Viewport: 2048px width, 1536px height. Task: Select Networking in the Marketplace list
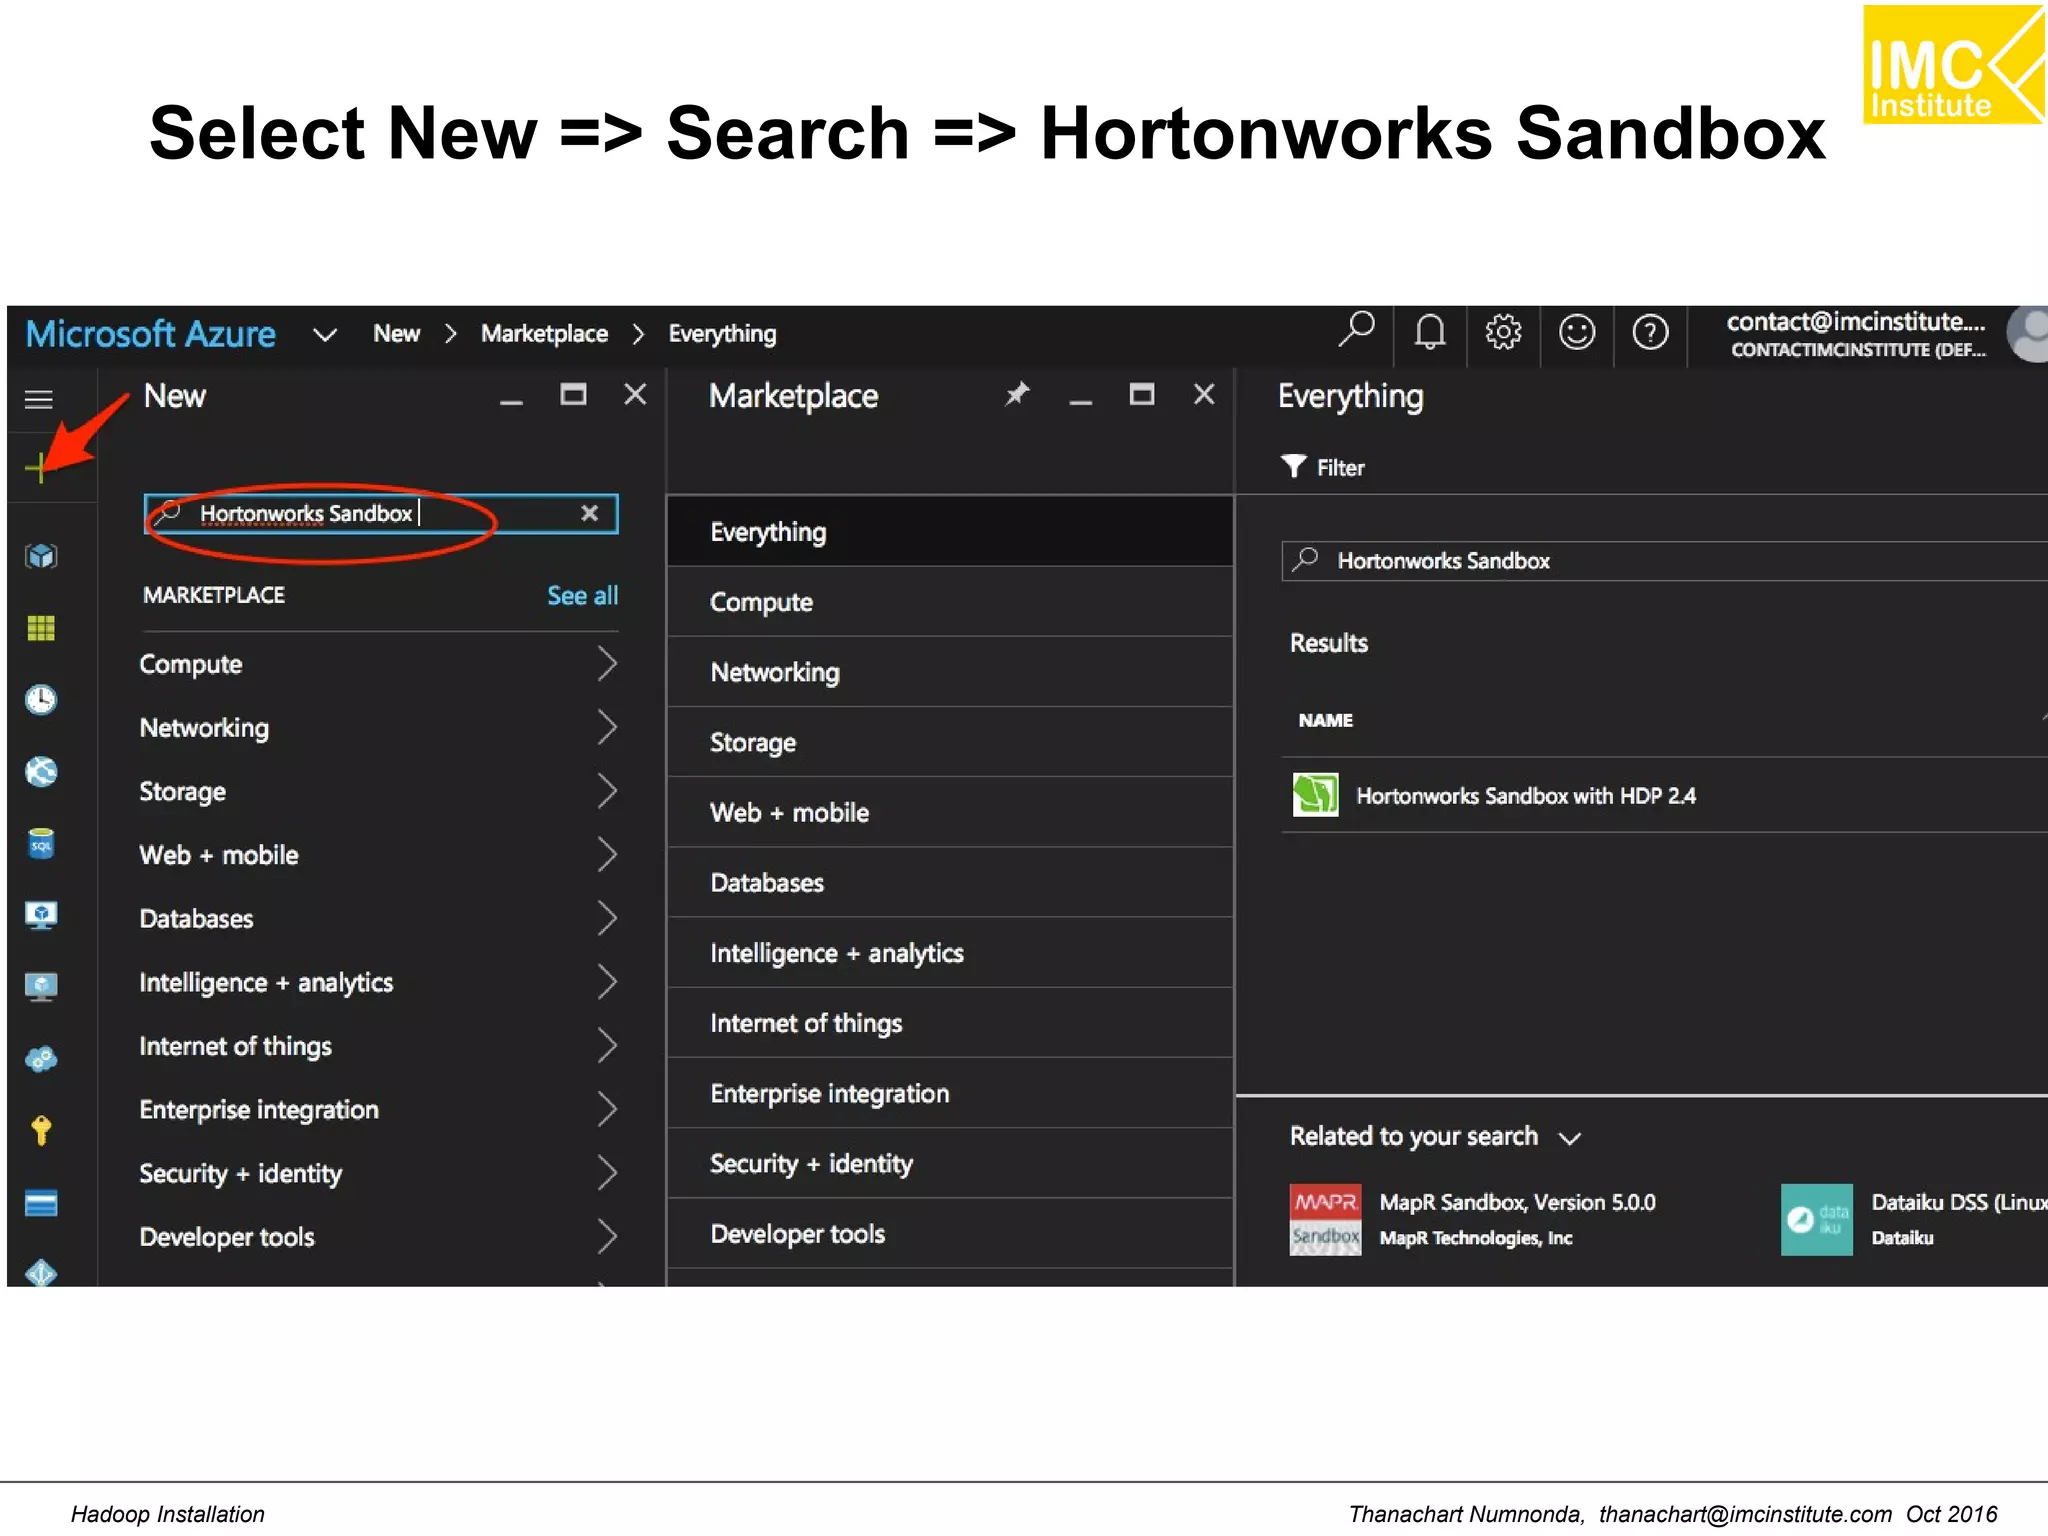[950, 672]
